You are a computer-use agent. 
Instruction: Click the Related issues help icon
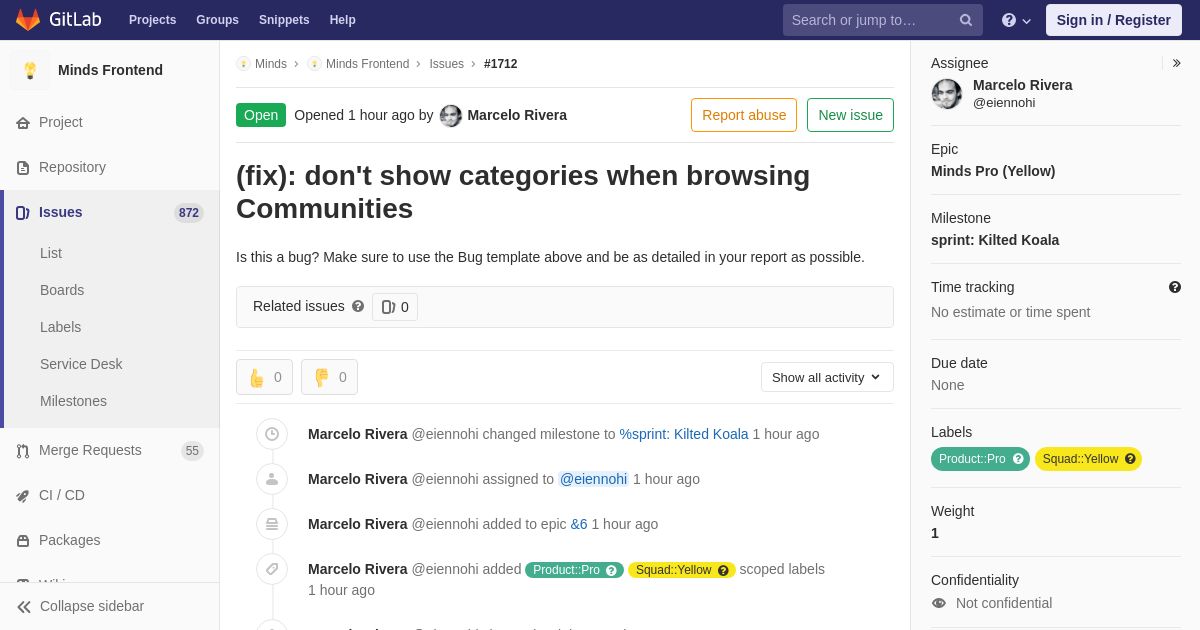358,306
